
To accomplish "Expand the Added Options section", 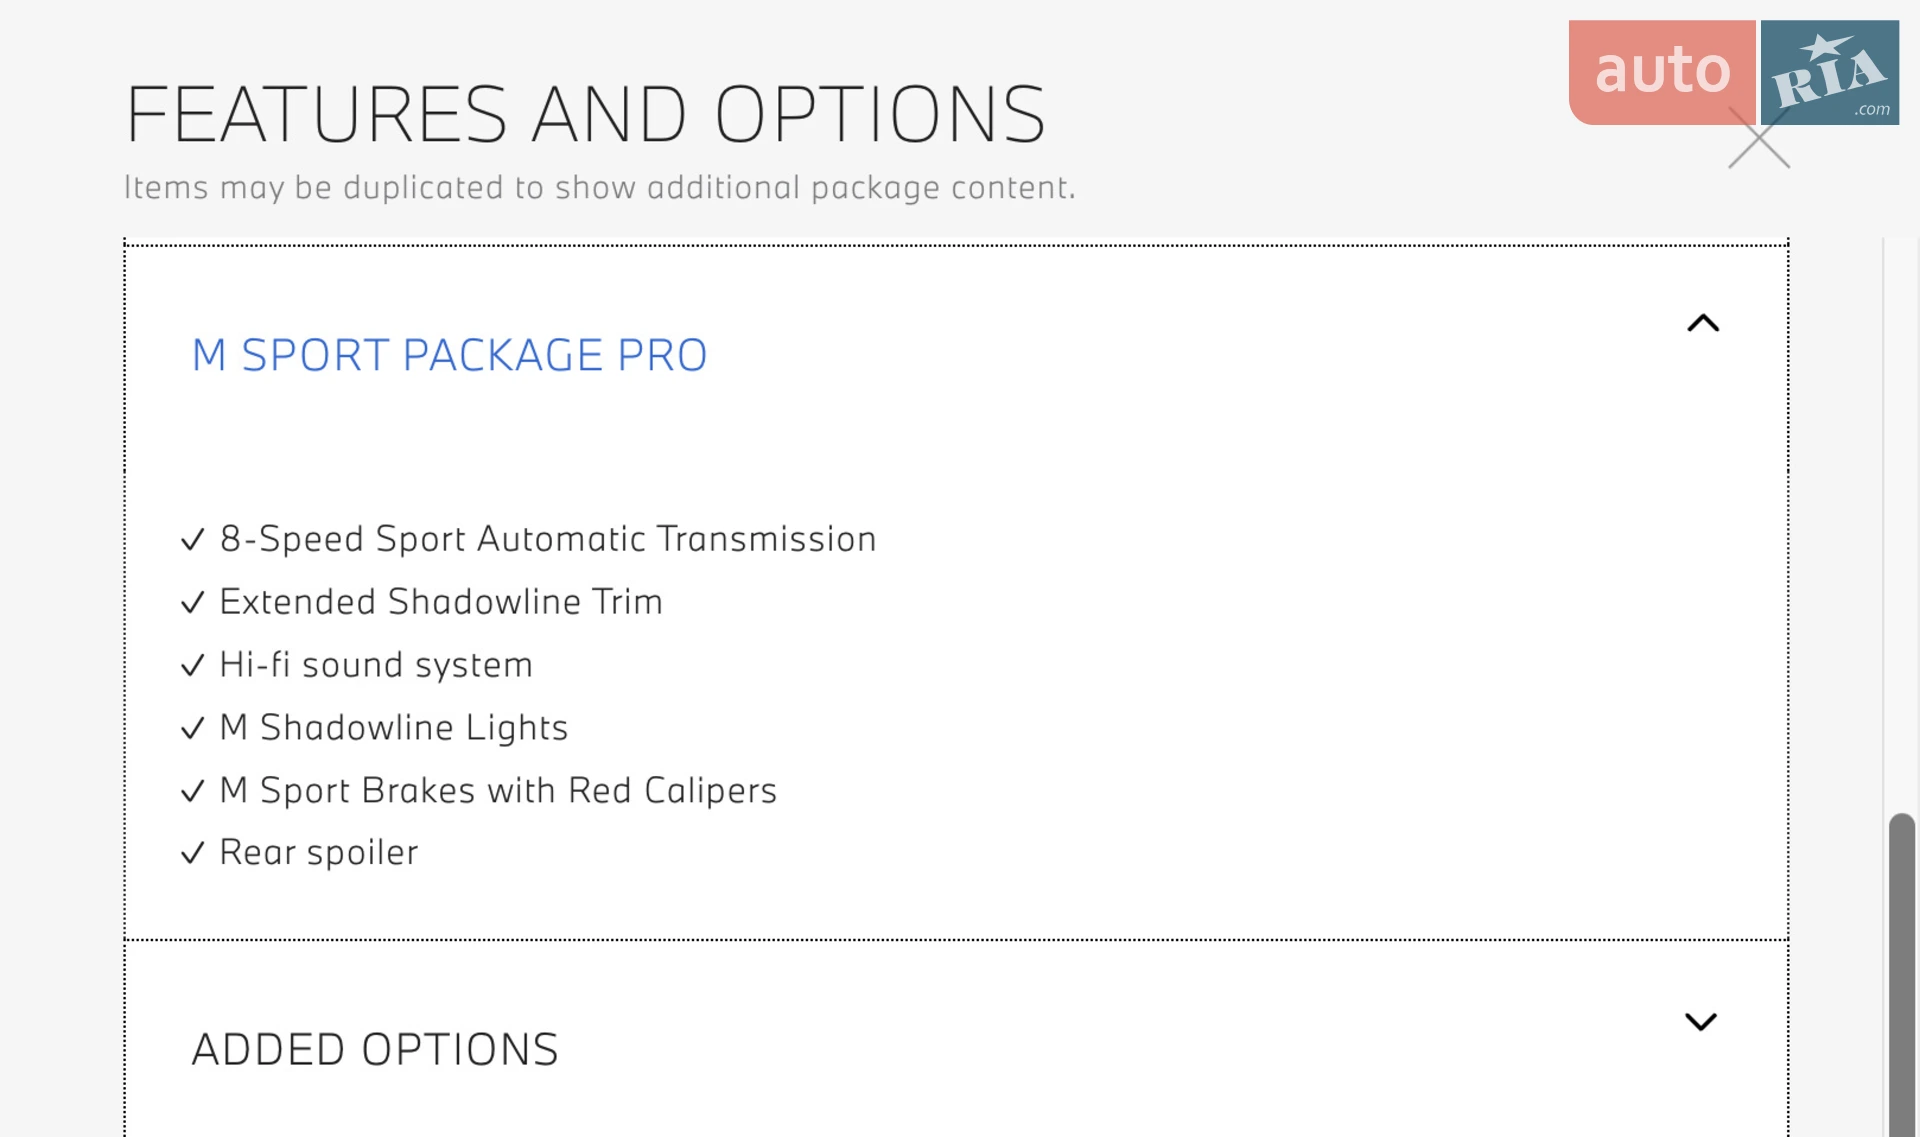I will click(1701, 1021).
